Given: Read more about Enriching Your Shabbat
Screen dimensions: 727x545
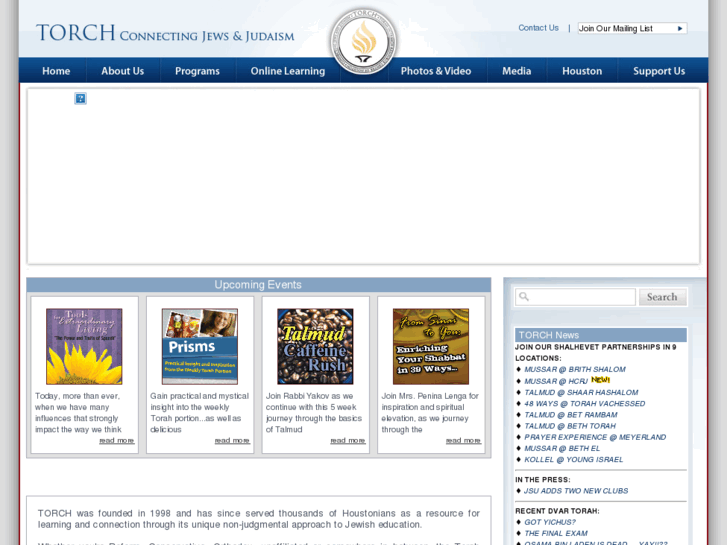Looking at the screenshot, I should (x=463, y=441).
